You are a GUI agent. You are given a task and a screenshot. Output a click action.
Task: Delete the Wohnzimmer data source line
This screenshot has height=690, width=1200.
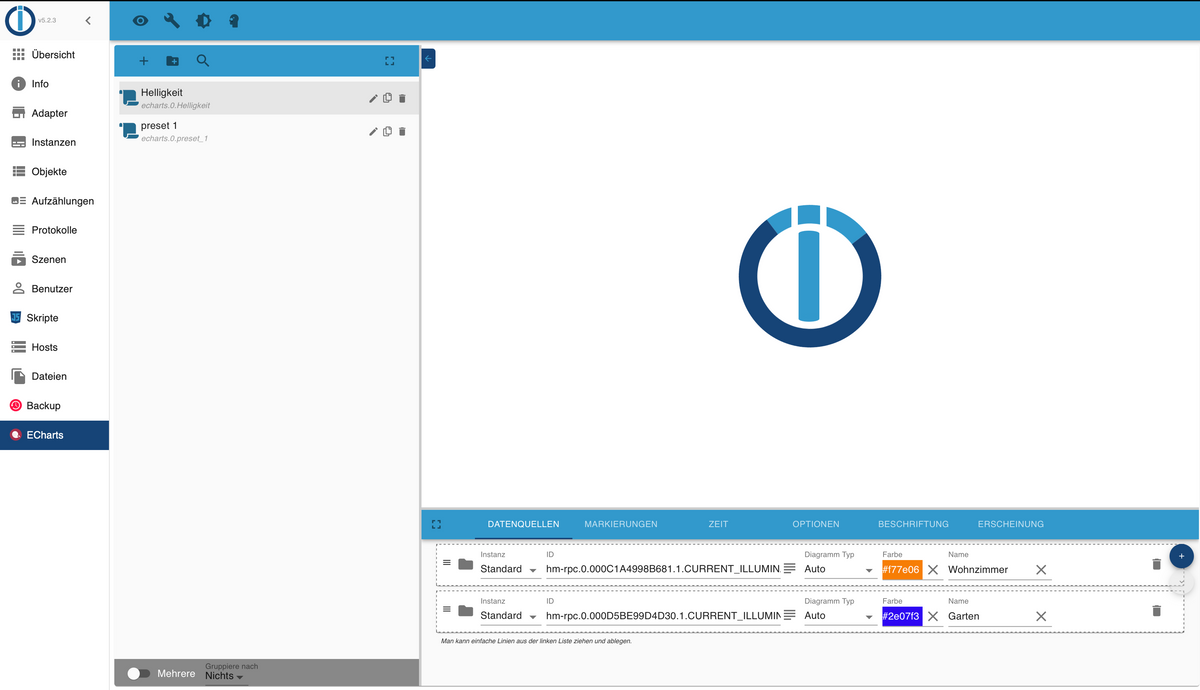(1157, 564)
